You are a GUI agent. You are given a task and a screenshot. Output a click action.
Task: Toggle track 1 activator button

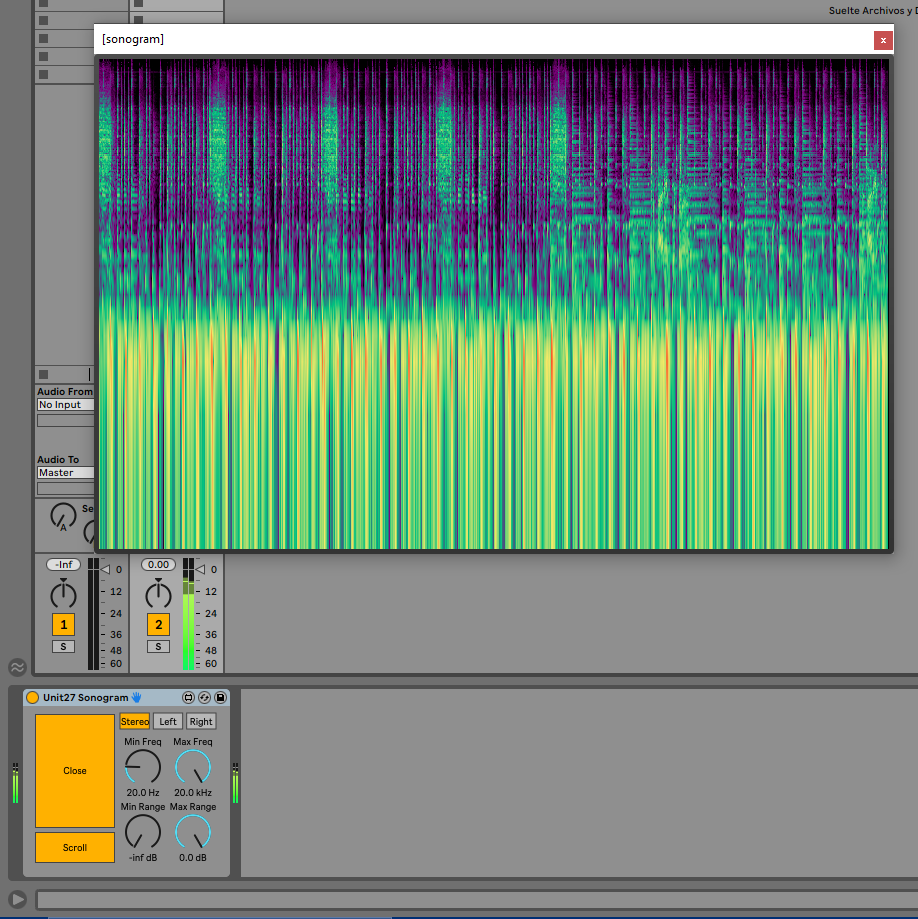coord(64,625)
